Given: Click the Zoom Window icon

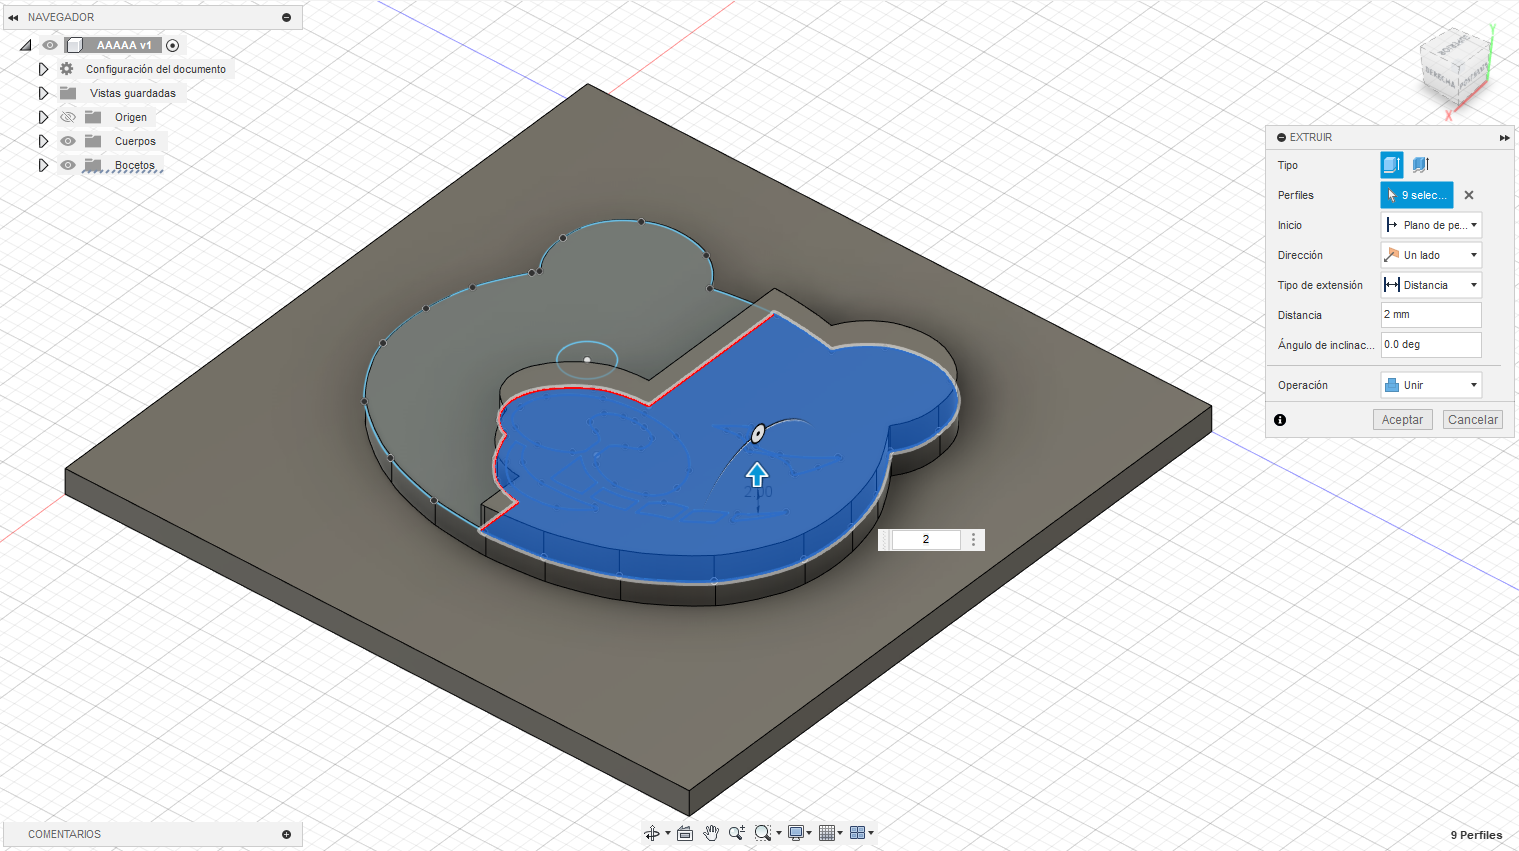Looking at the screenshot, I should pyautogui.click(x=763, y=833).
